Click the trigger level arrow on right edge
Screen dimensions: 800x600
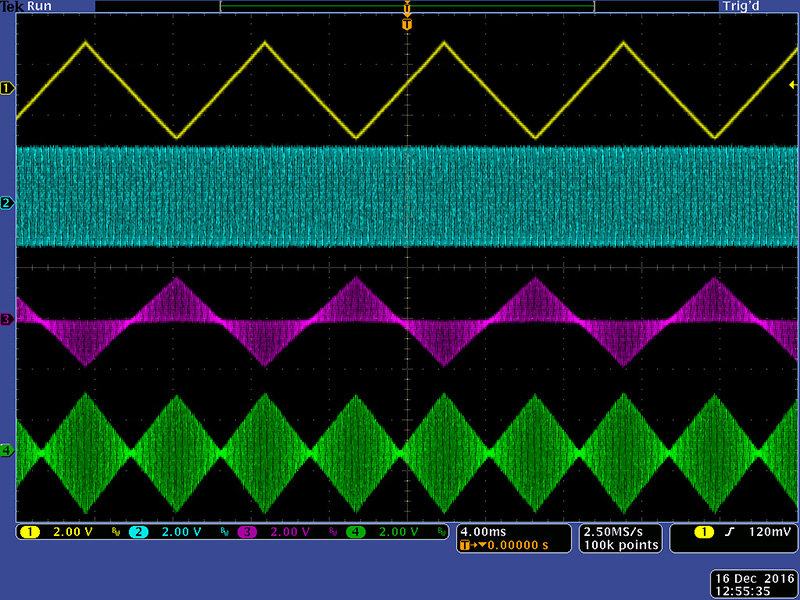click(792, 85)
